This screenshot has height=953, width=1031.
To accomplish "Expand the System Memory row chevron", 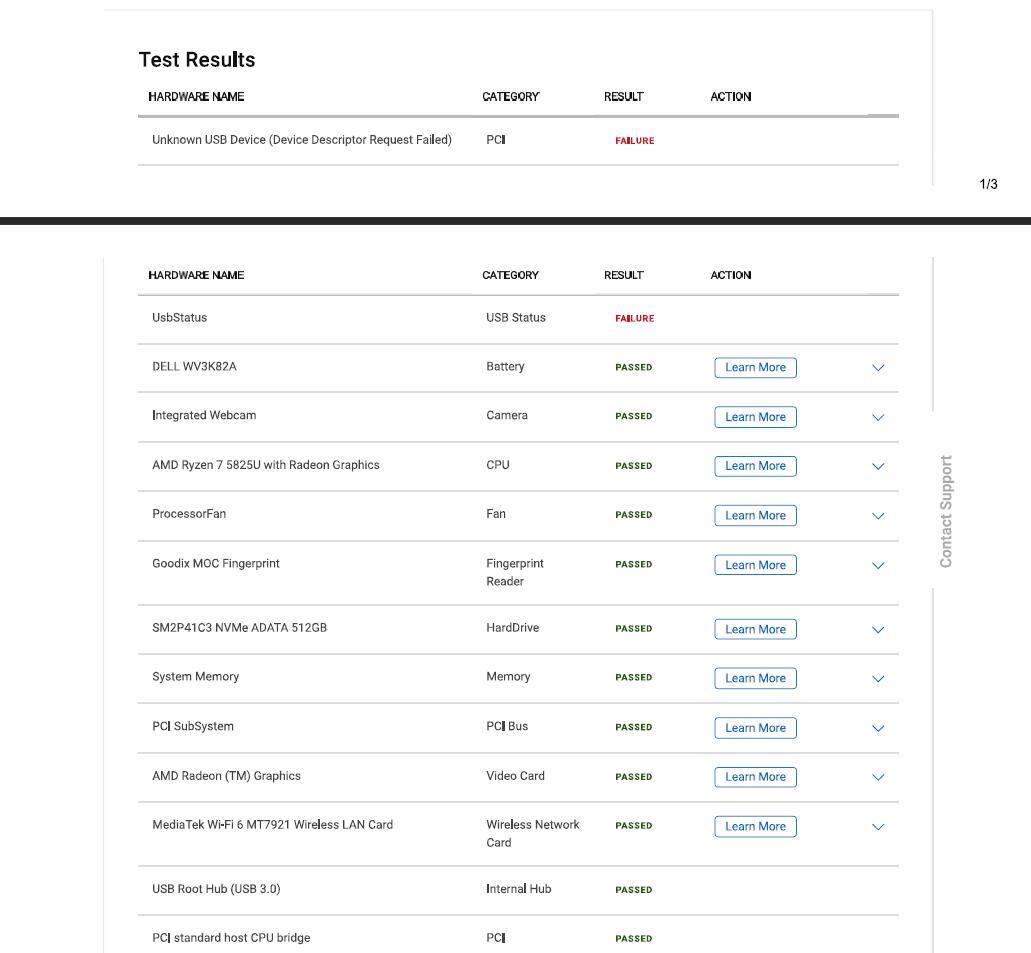I will click(878, 679).
